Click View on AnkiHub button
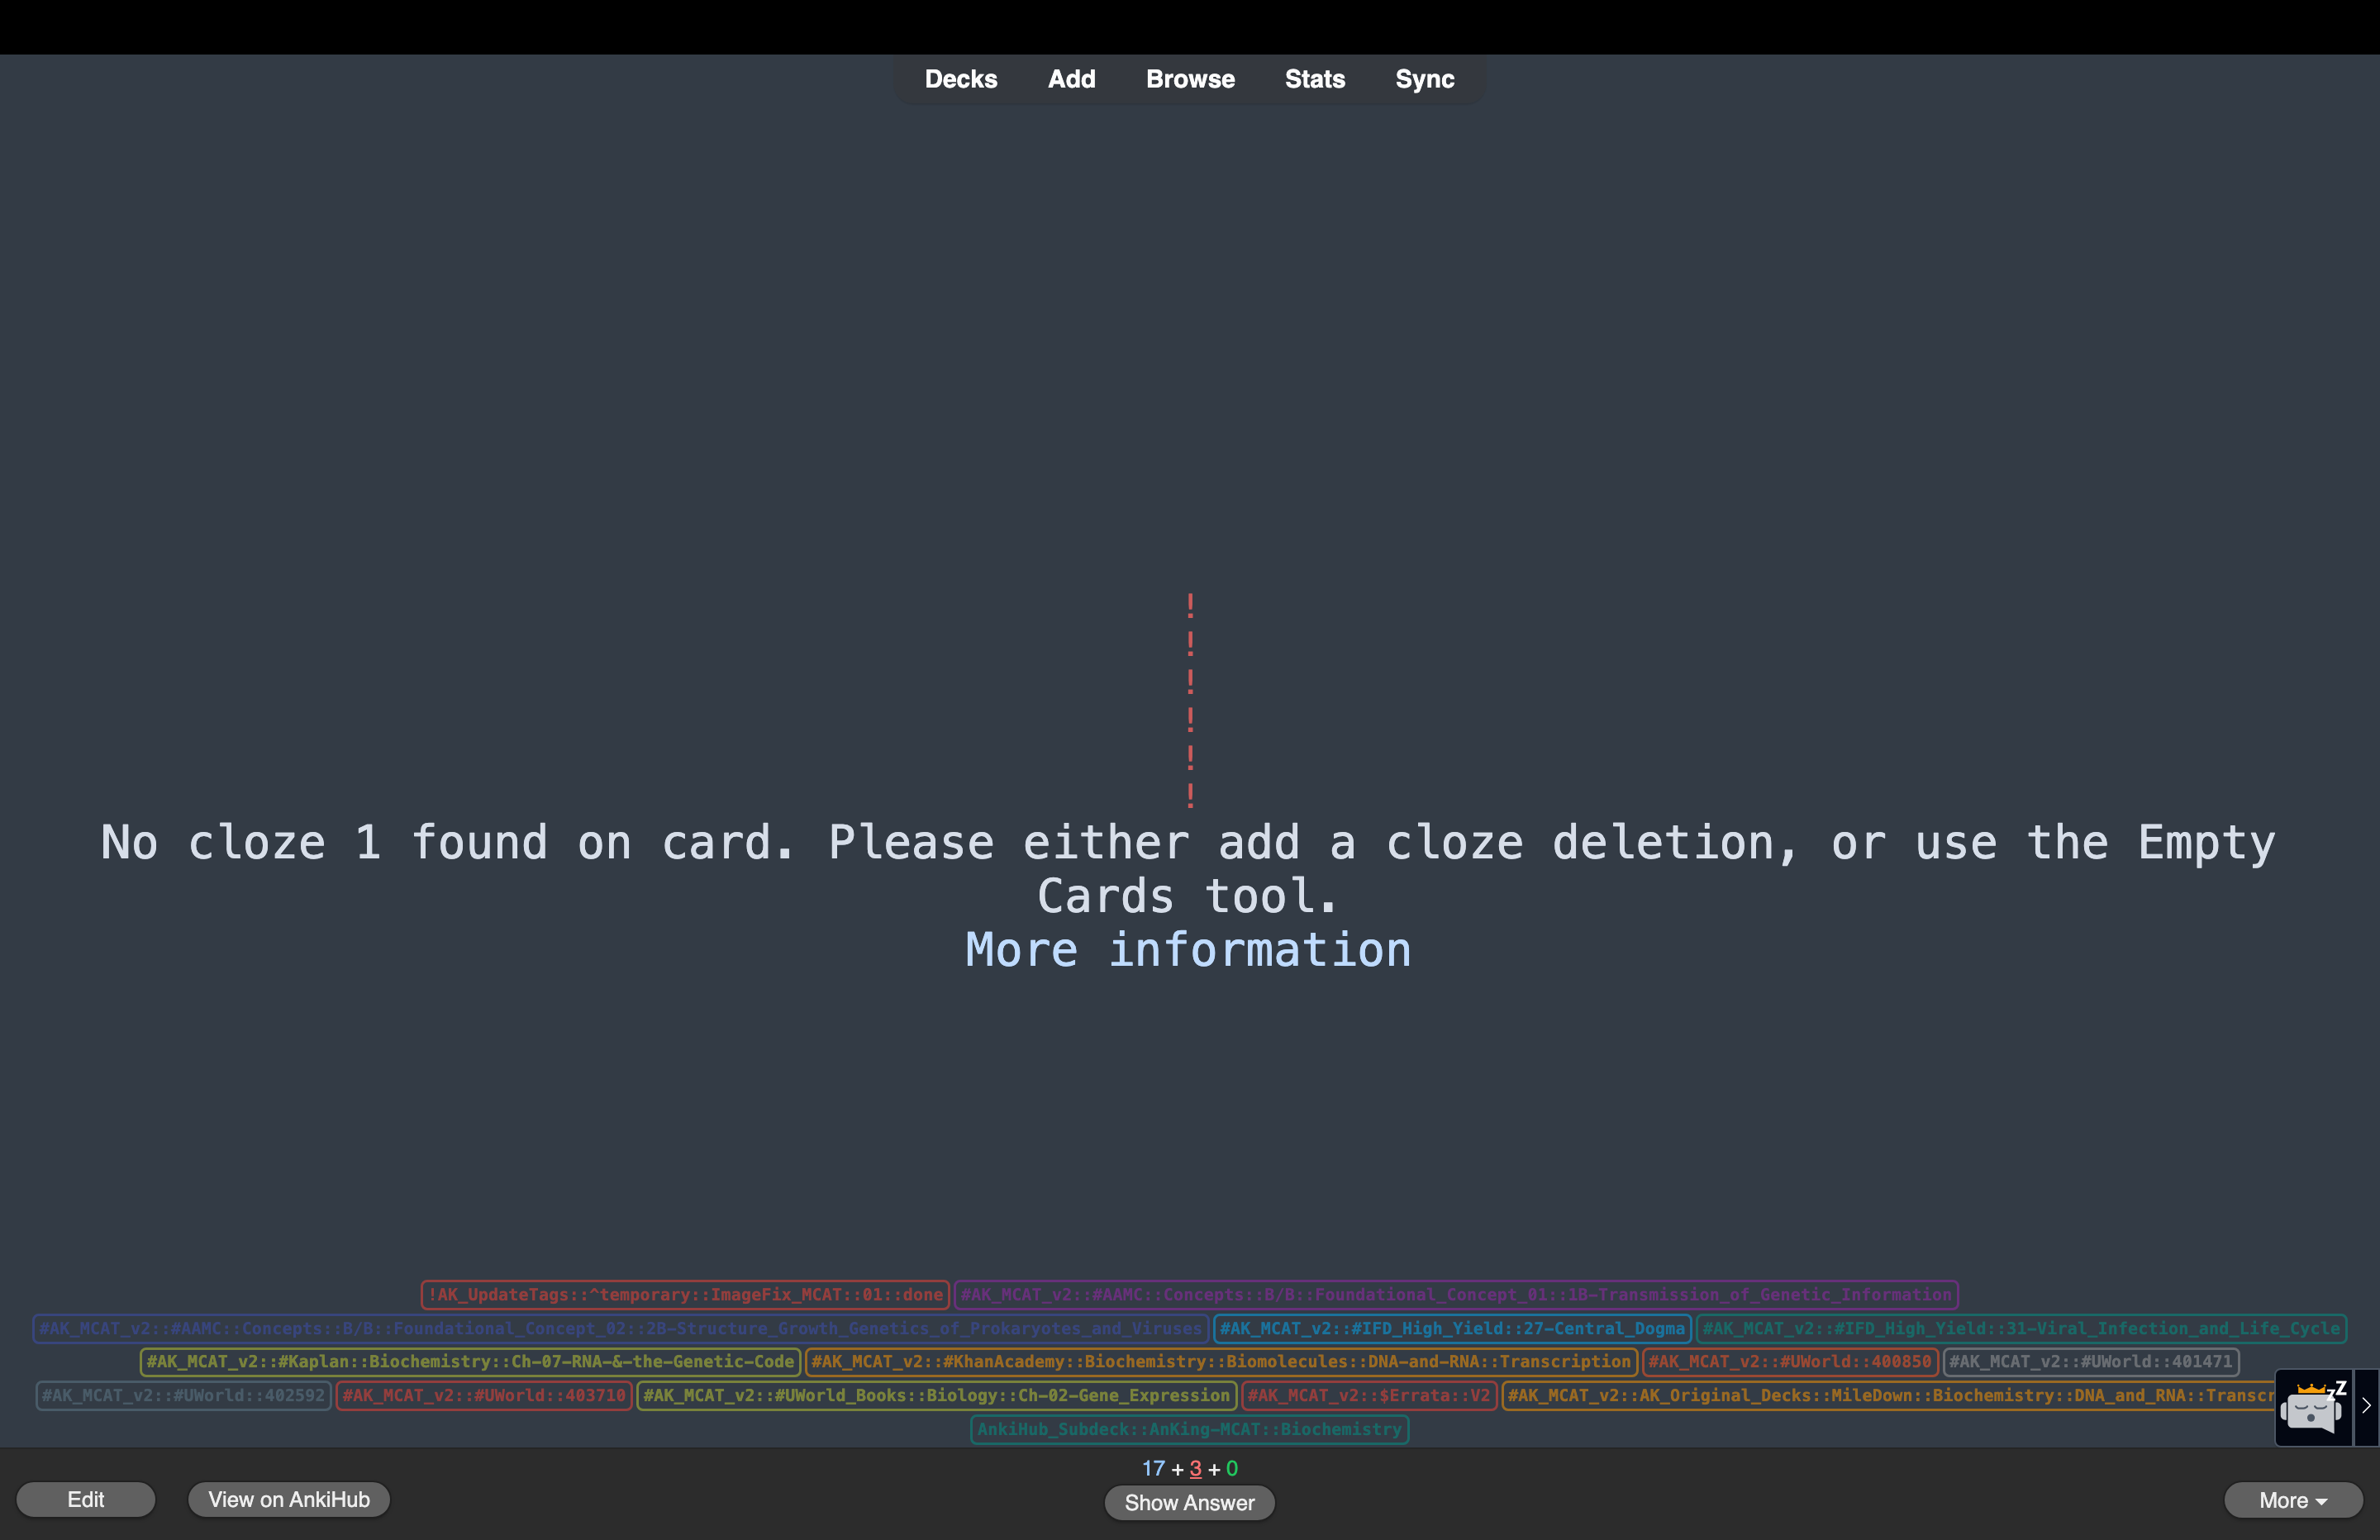2380x1540 pixels. 288,1499
